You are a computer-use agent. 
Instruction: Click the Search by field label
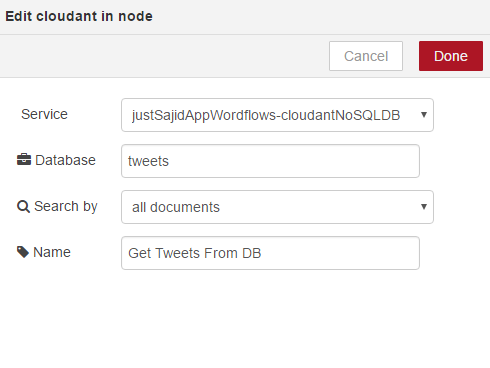[x=66, y=207]
